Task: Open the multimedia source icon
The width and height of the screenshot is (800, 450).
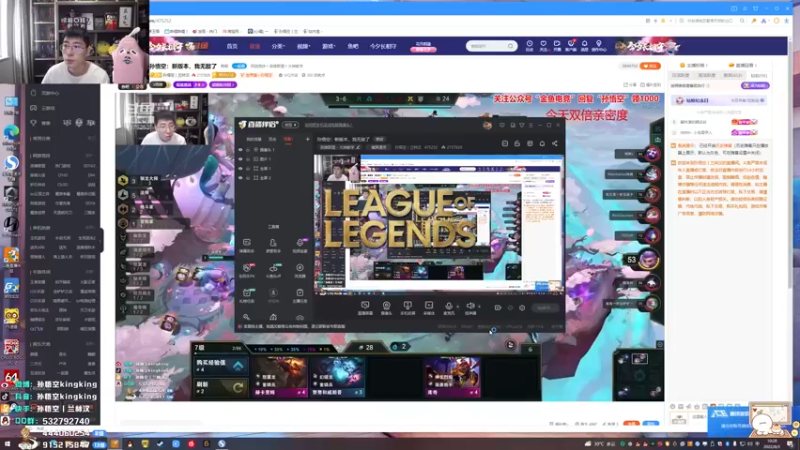Action: (x=429, y=307)
